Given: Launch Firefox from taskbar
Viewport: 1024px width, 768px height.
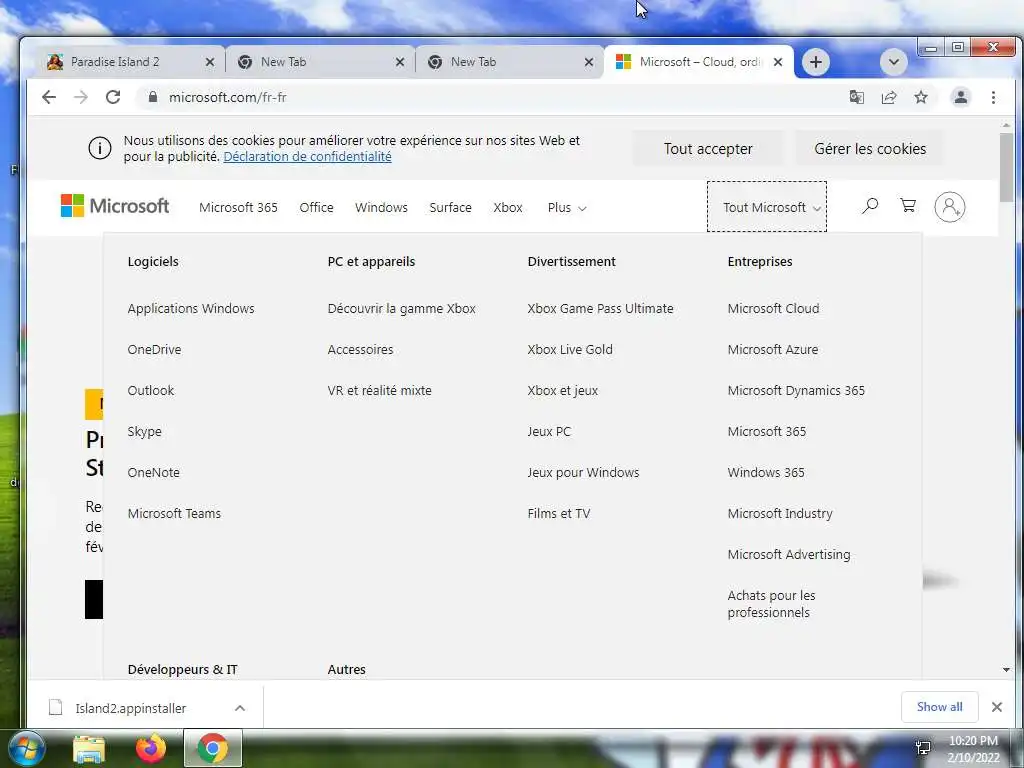Looking at the screenshot, I should click(151, 748).
